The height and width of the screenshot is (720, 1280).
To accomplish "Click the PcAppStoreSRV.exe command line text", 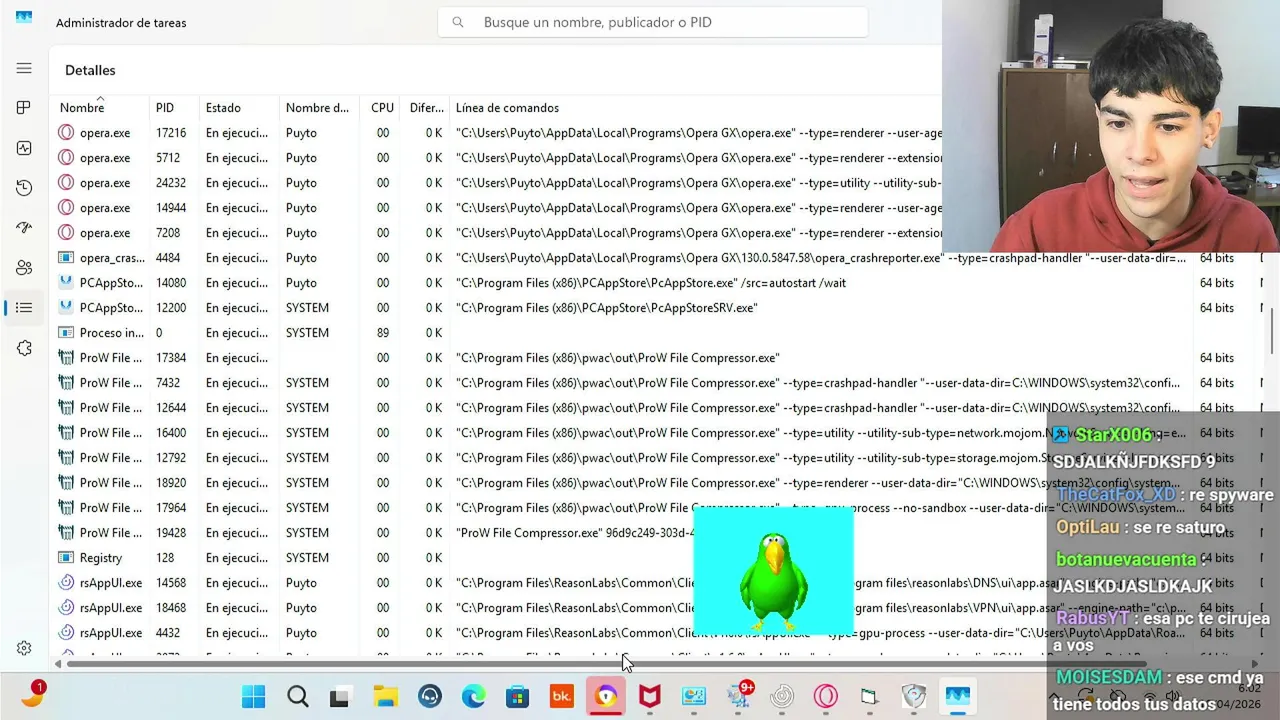I will tap(607, 308).
